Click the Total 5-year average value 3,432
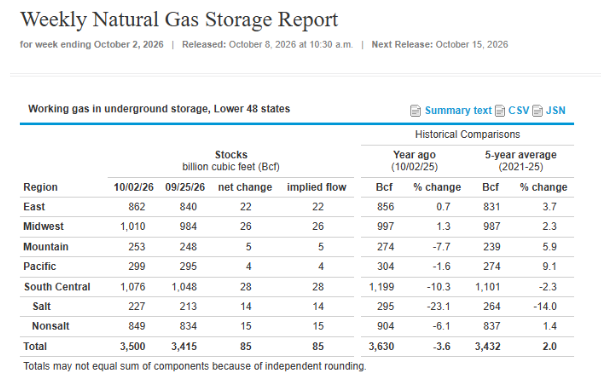 (488, 346)
